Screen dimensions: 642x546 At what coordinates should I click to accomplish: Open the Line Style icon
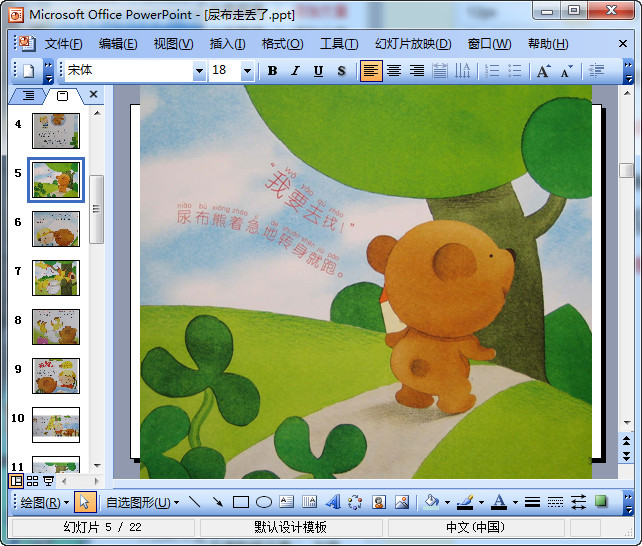click(x=532, y=502)
